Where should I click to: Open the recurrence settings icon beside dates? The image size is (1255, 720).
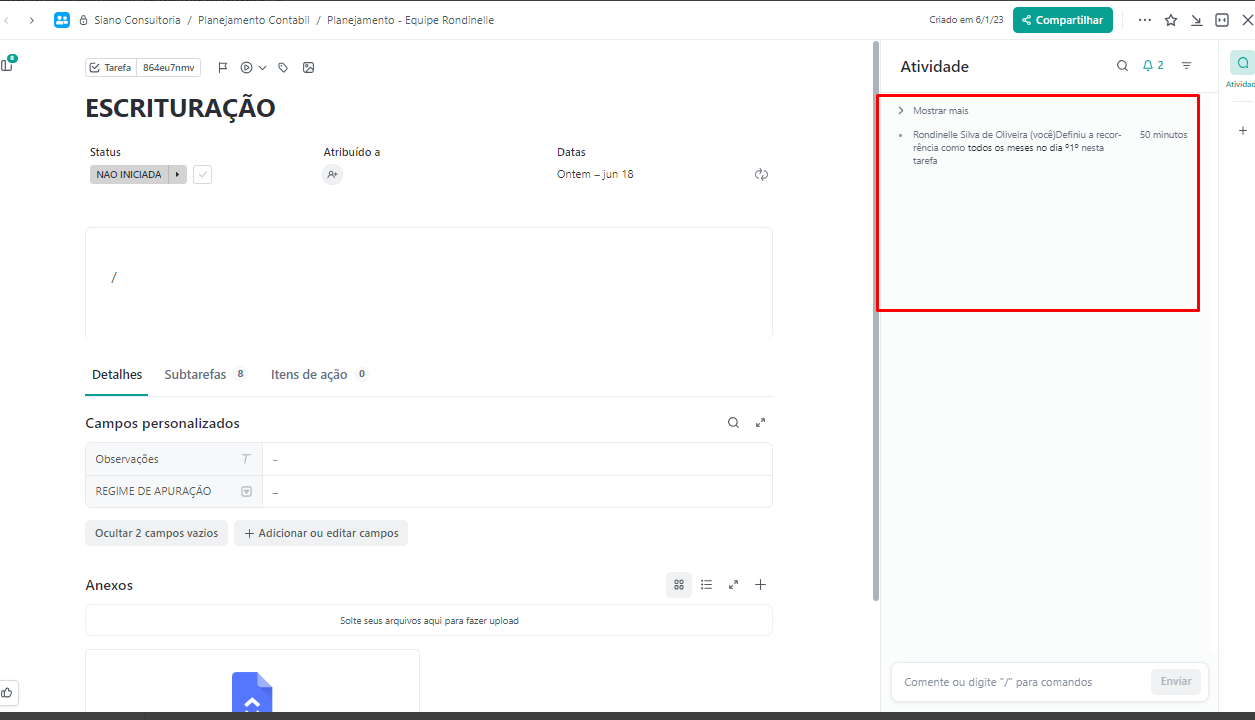(x=761, y=174)
